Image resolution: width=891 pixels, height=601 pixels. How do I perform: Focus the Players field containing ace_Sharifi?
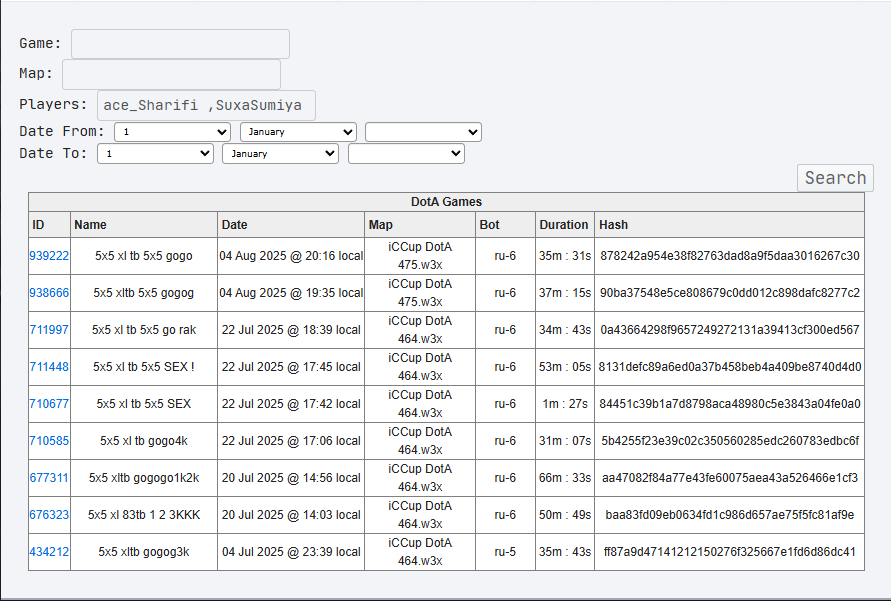coord(206,106)
